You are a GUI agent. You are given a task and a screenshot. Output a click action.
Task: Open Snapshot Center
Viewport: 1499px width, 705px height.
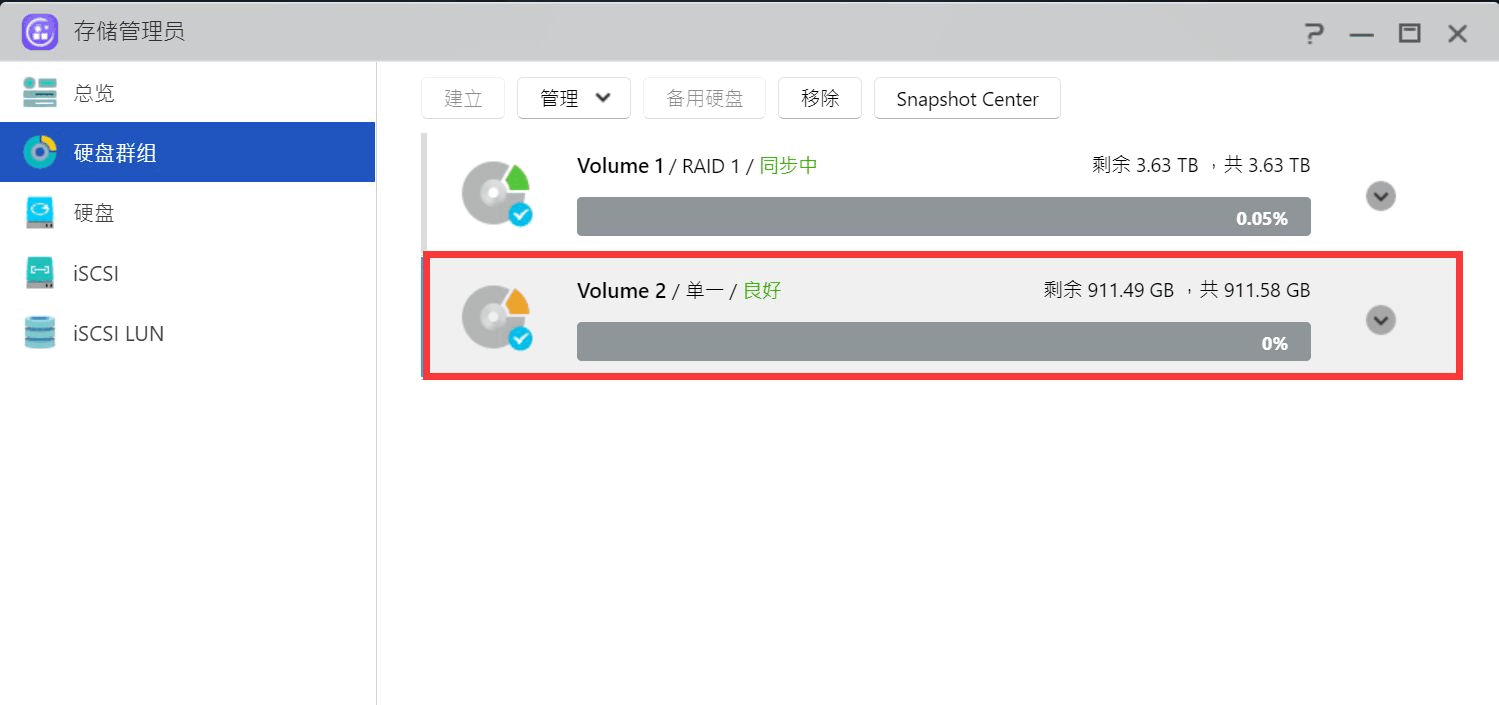click(967, 99)
